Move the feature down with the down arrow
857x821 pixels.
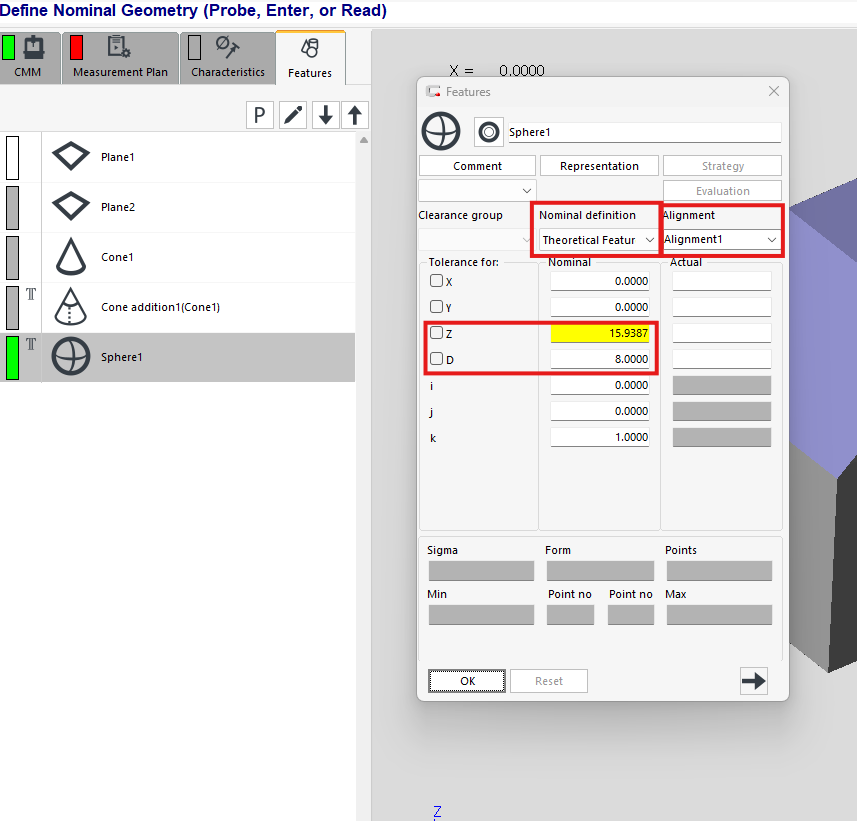point(325,115)
